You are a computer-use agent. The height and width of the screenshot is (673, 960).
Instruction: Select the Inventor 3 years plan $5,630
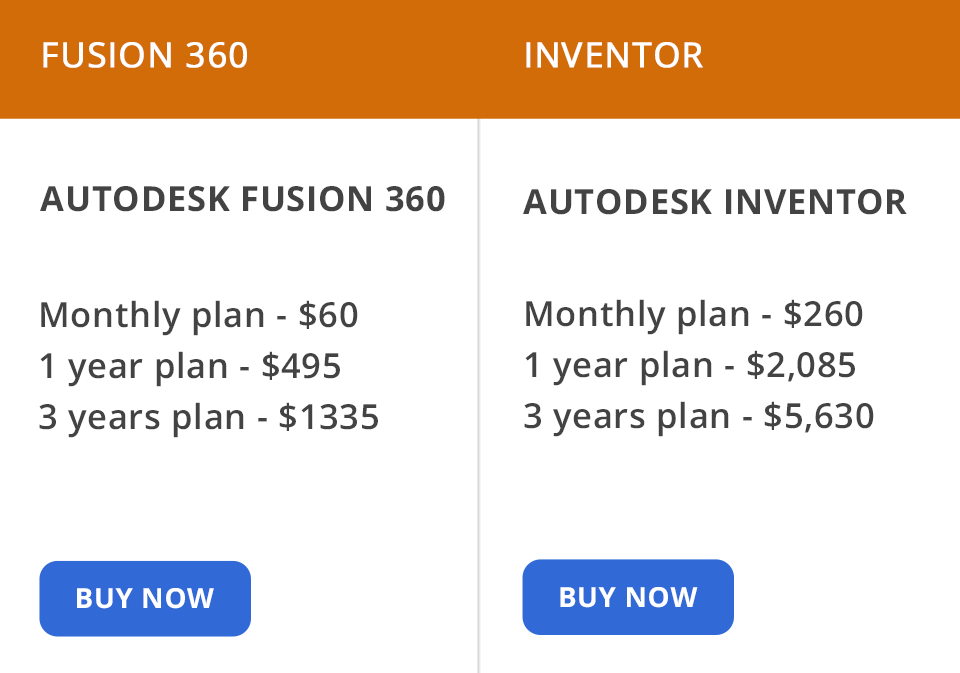(x=698, y=415)
